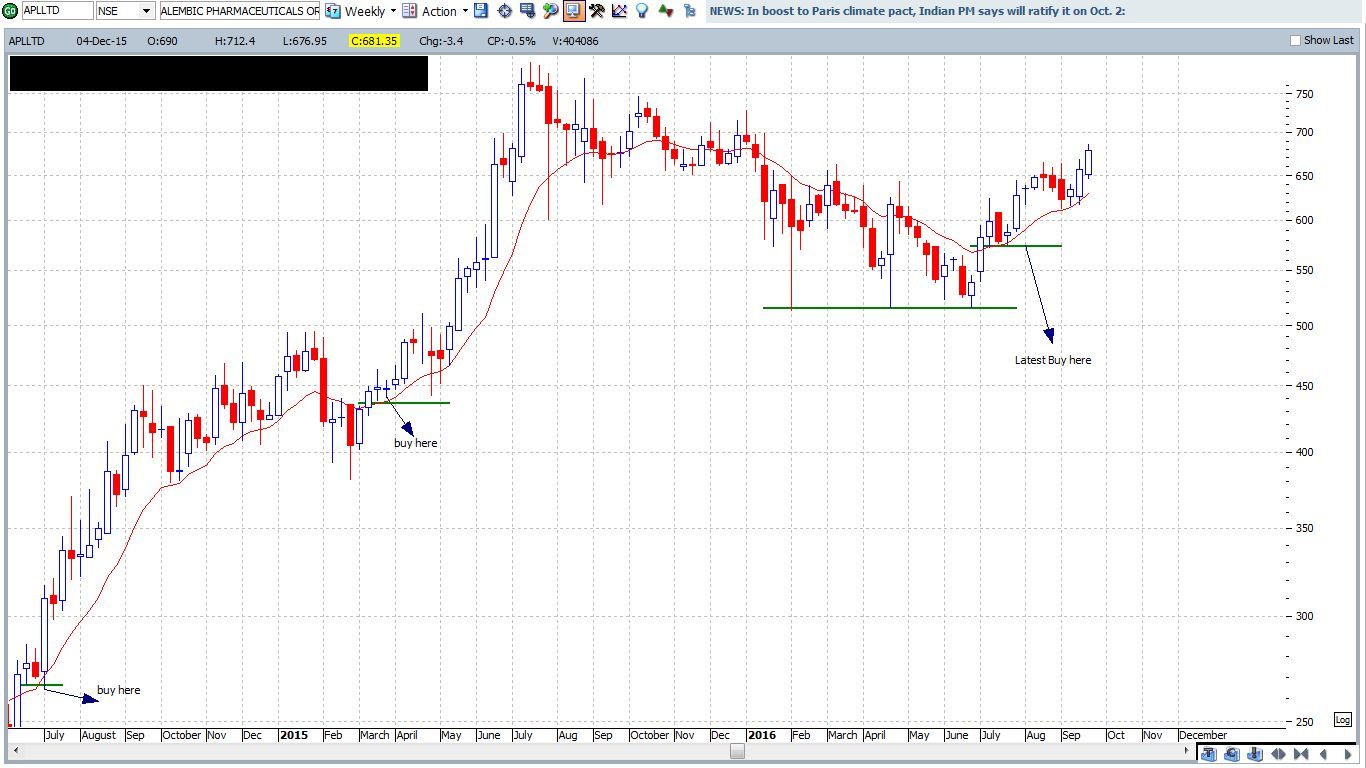Click the T text tool icon at bottom

click(x=1208, y=754)
